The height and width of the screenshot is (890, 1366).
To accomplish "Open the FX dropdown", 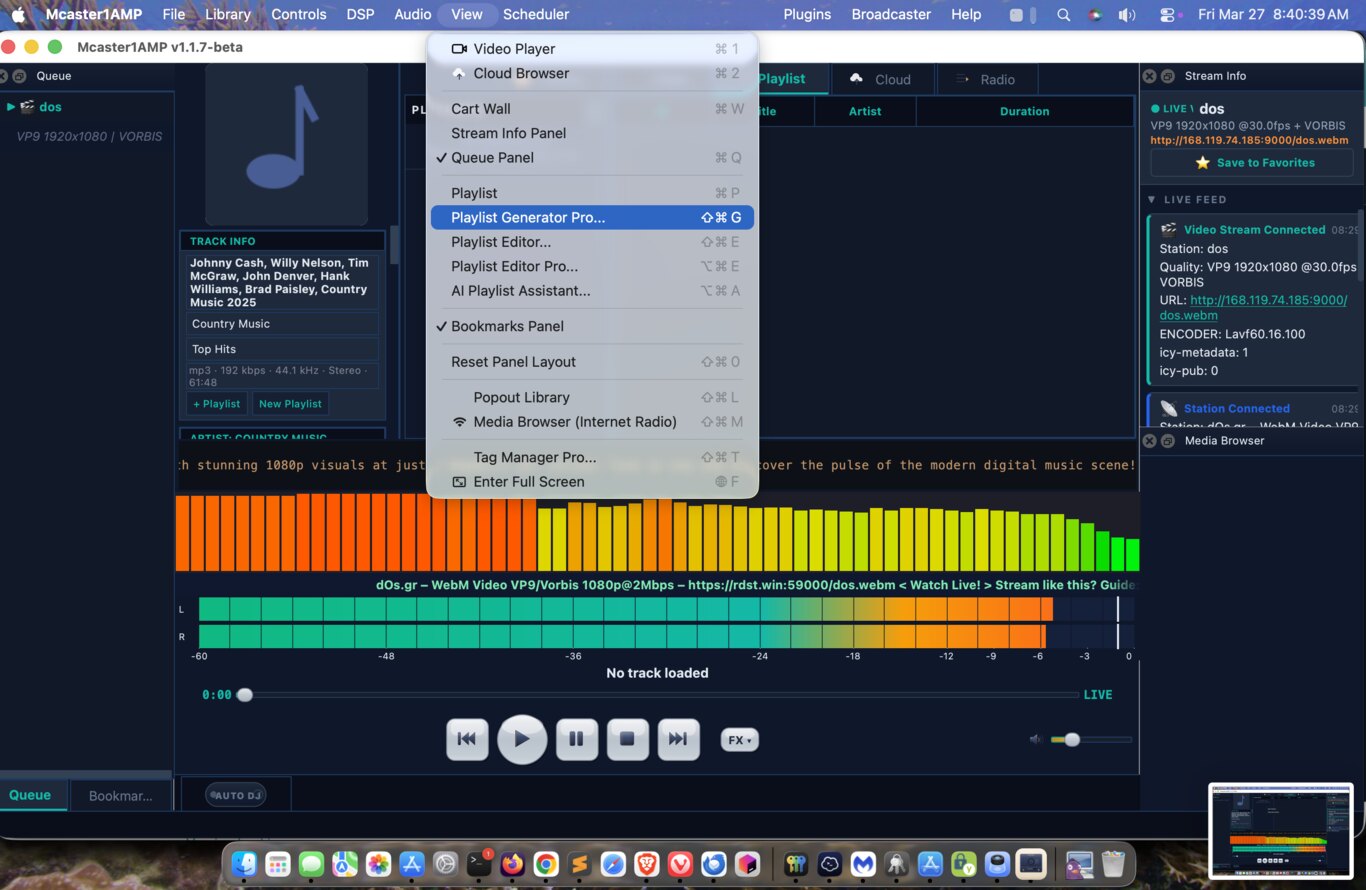I will [740, 740].
